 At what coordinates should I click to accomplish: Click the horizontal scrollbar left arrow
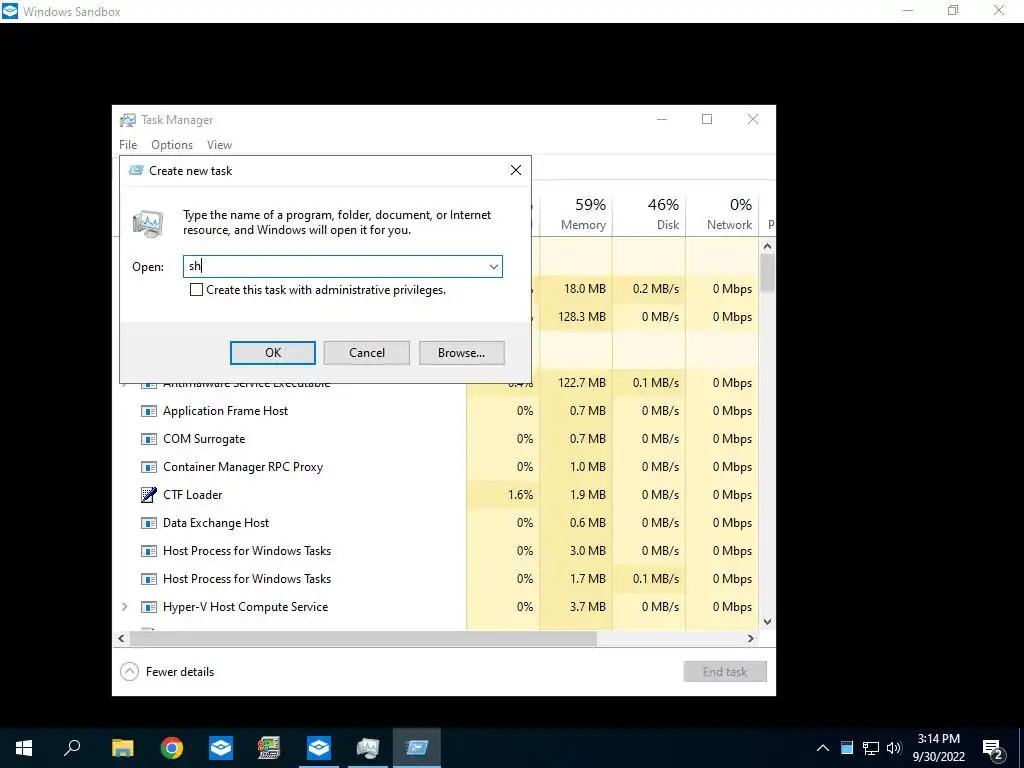(121, 638)
